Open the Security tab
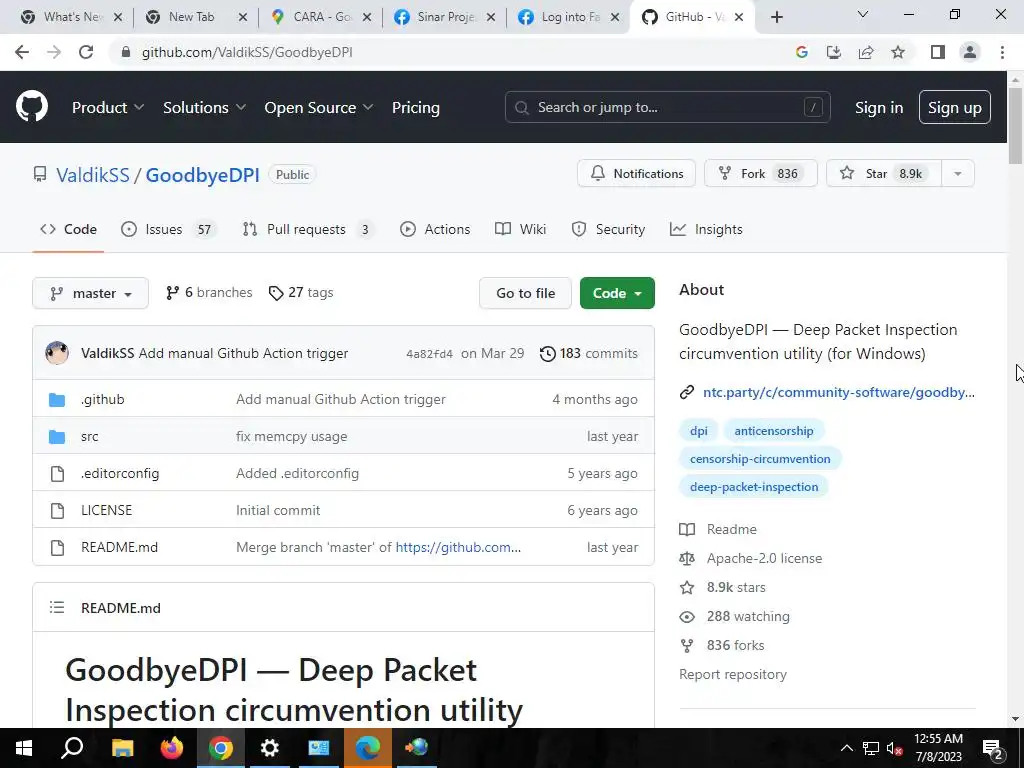Image resolution: width=1024 pixels, height=768 pixels. coord(608,229)
